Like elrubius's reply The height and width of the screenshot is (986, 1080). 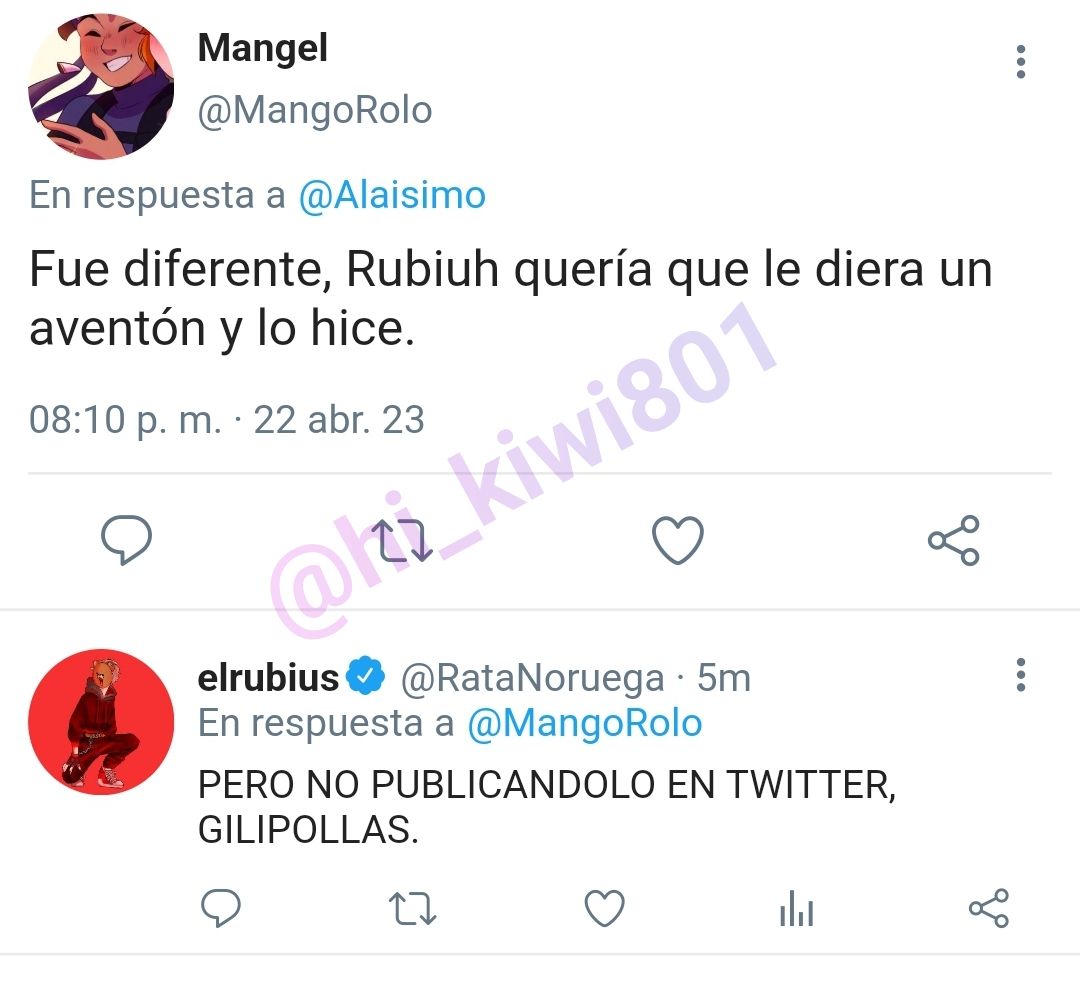[x=604, y=908]
